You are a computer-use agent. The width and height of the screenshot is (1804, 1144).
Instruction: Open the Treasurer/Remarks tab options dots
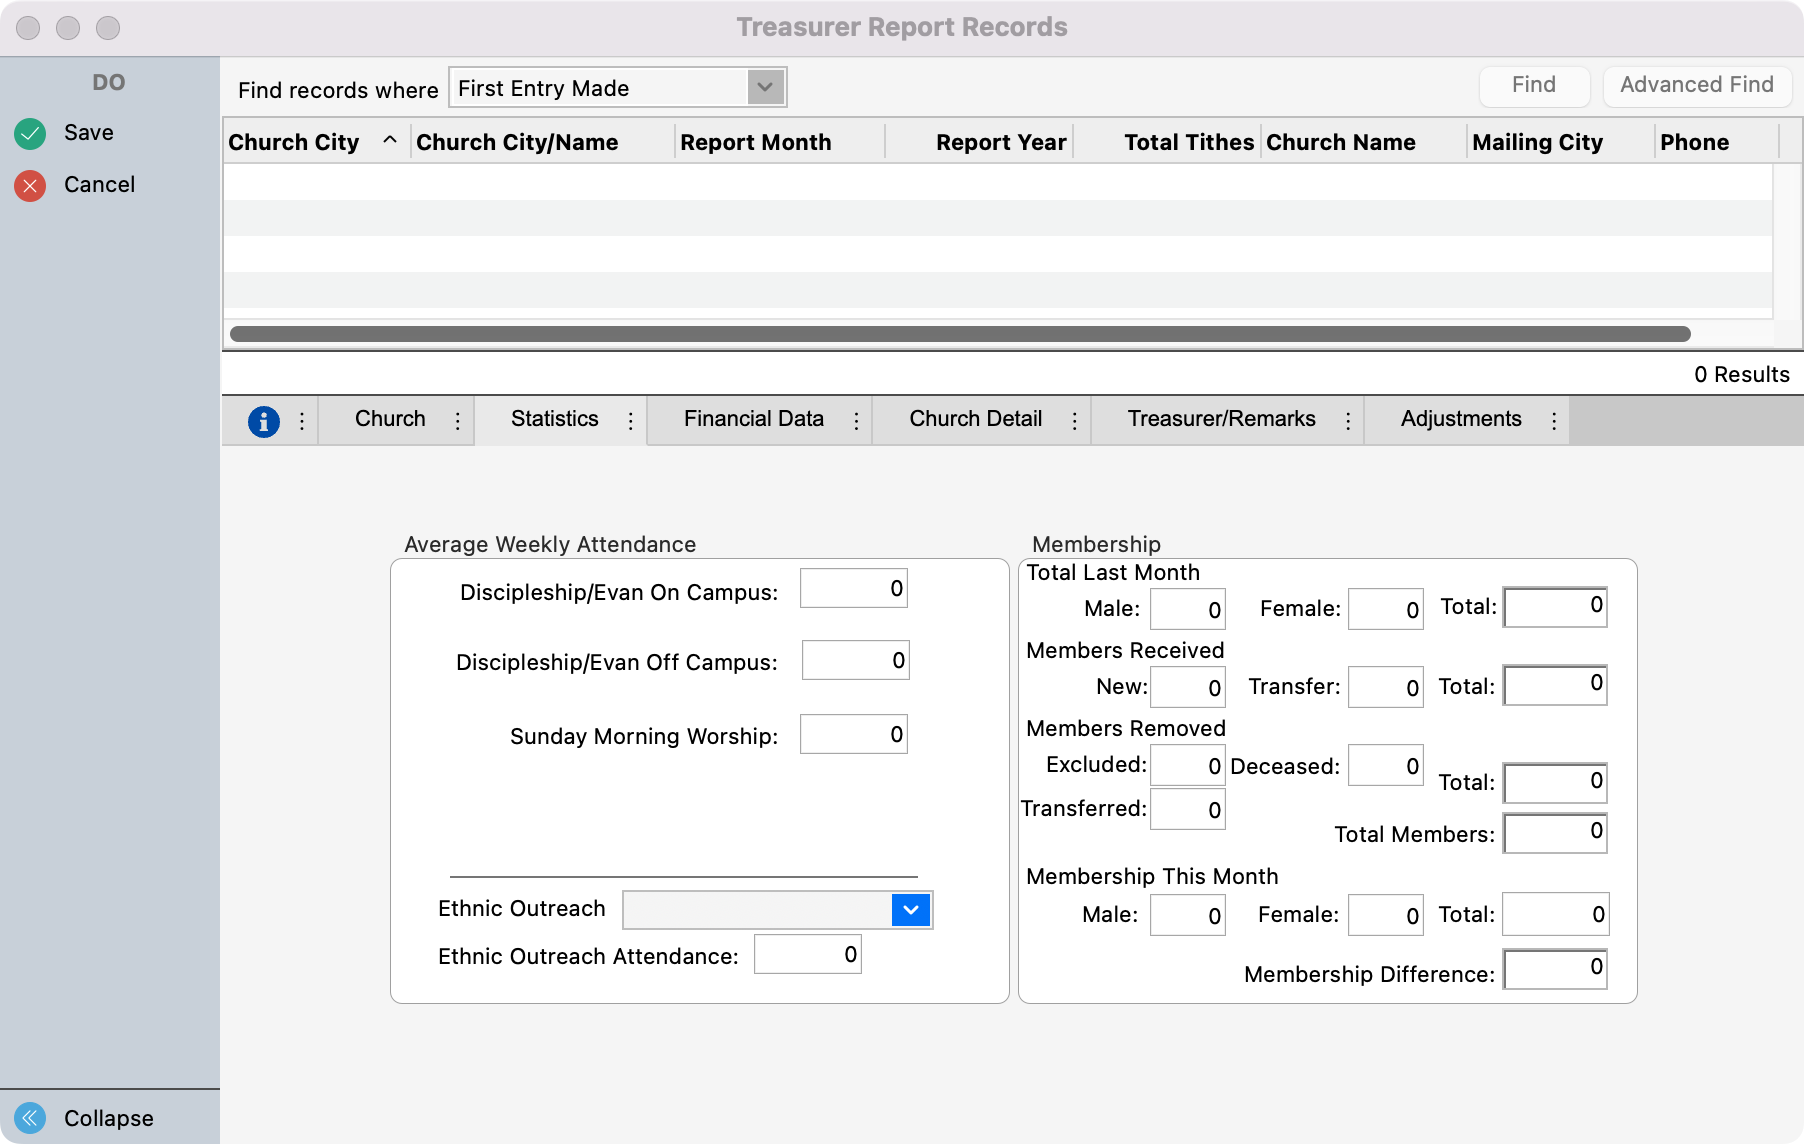click(1347, 419)
